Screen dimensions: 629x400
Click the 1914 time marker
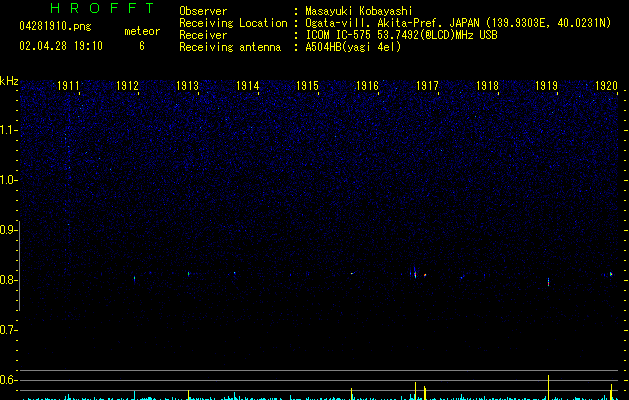(248, 86)
